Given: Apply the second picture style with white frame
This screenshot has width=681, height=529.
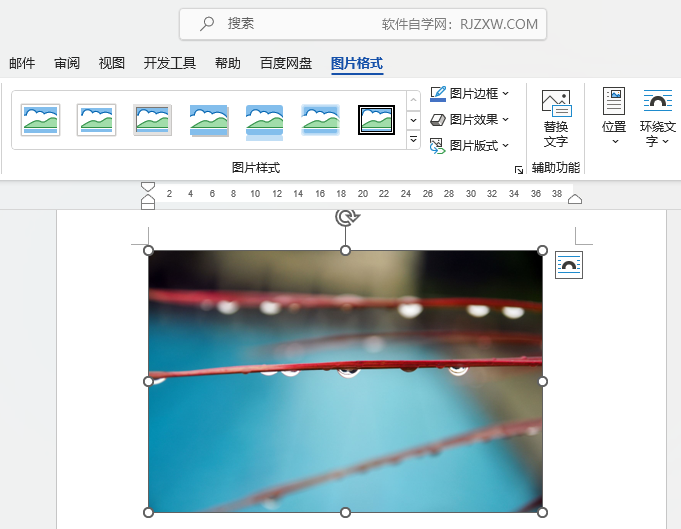Looking at the screenshot, I should [x=96, y=120].
